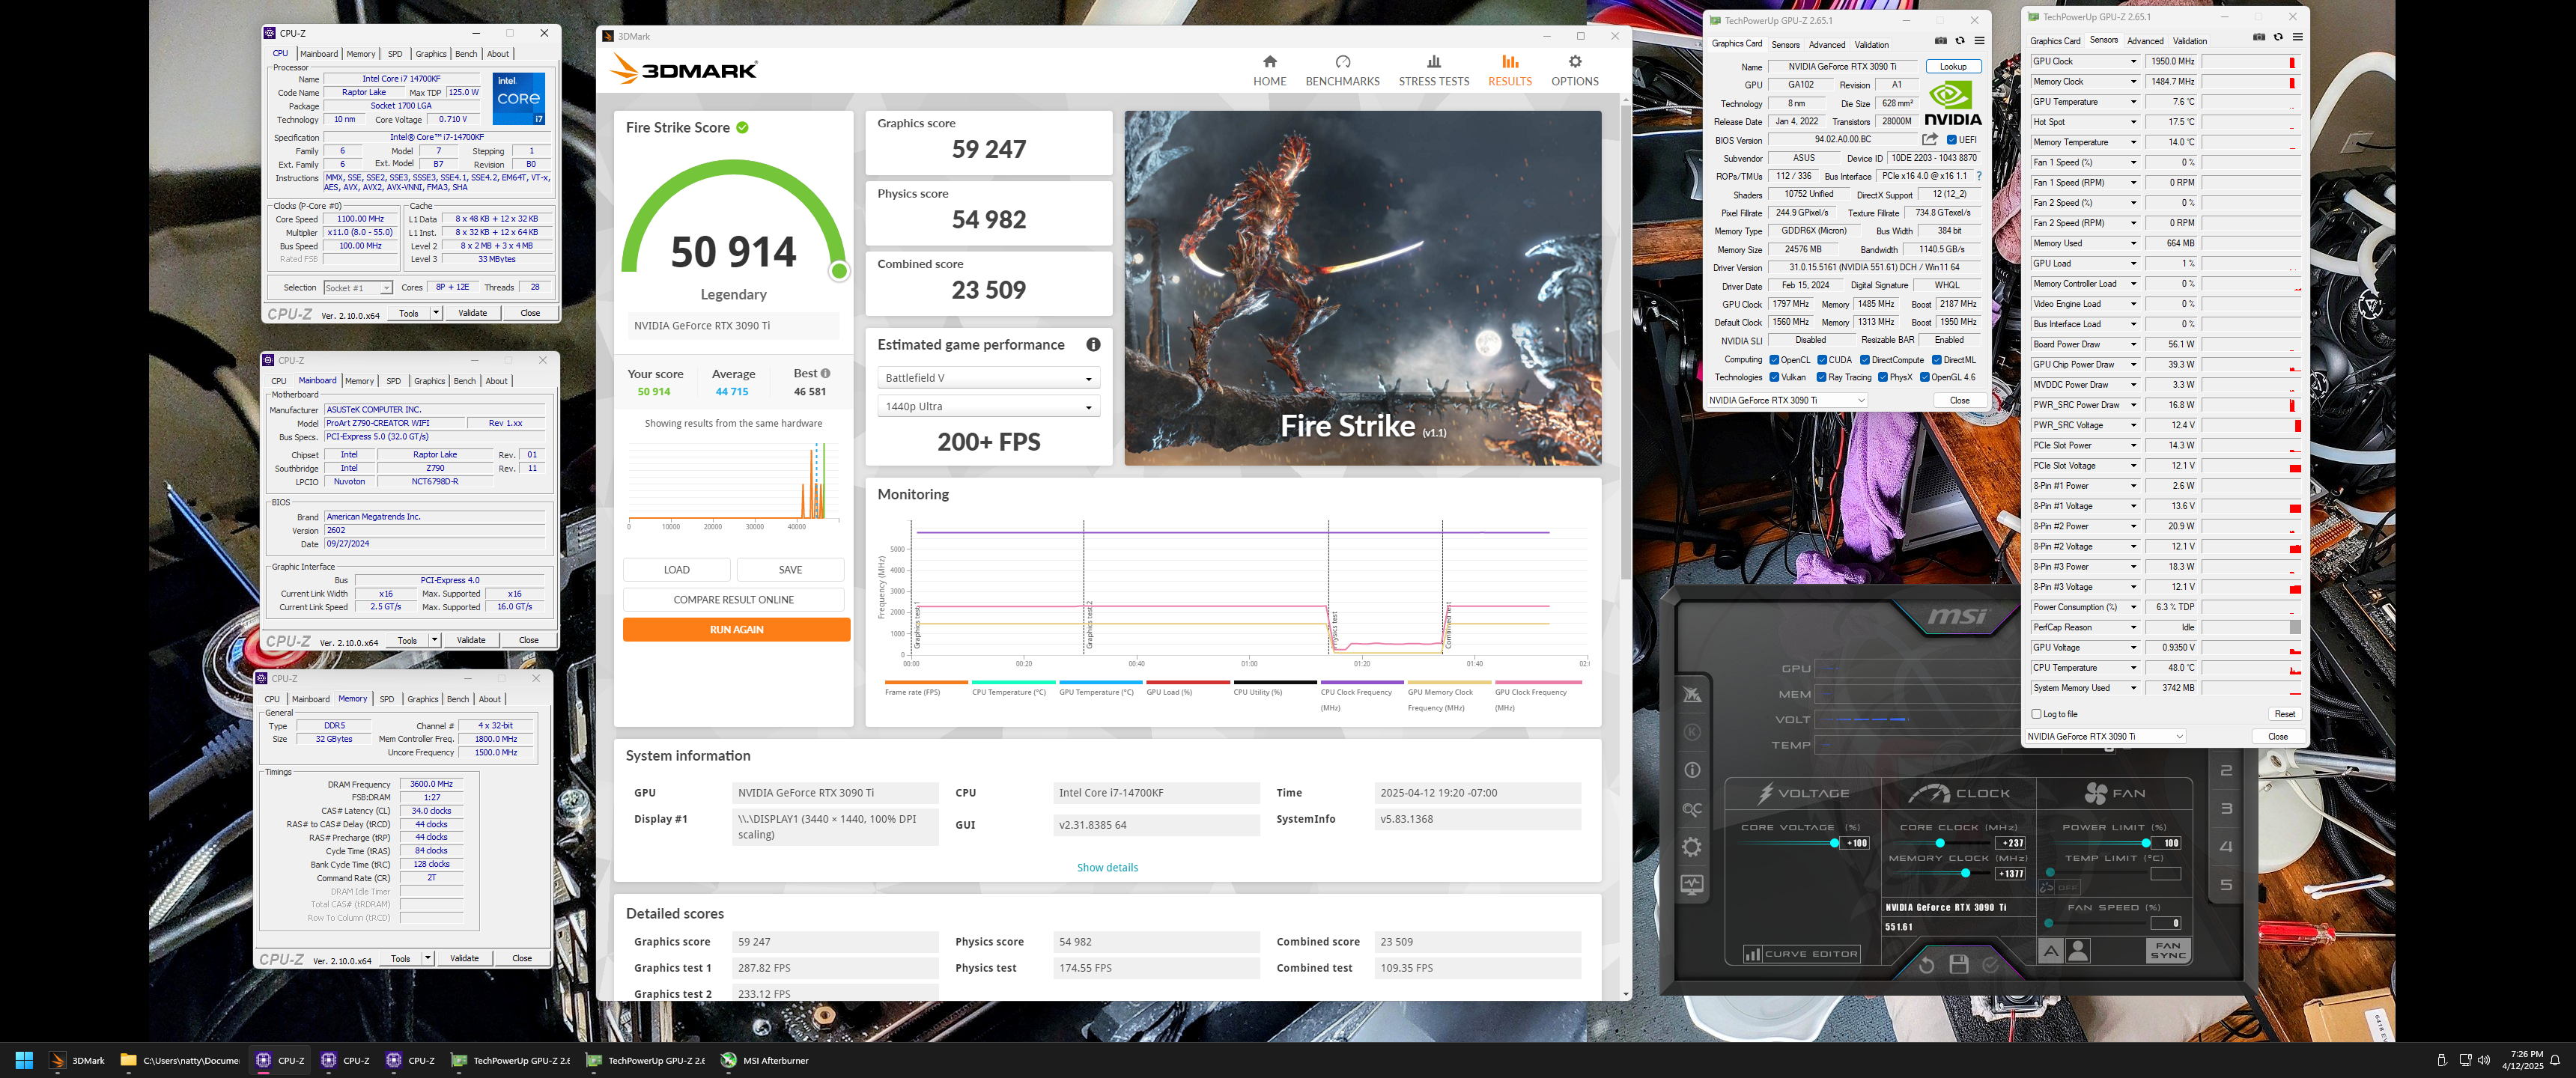Open the information icon in Afterburner sidebar
This screenshot has width=2576, height=1078.
(x=1692, y=770)
